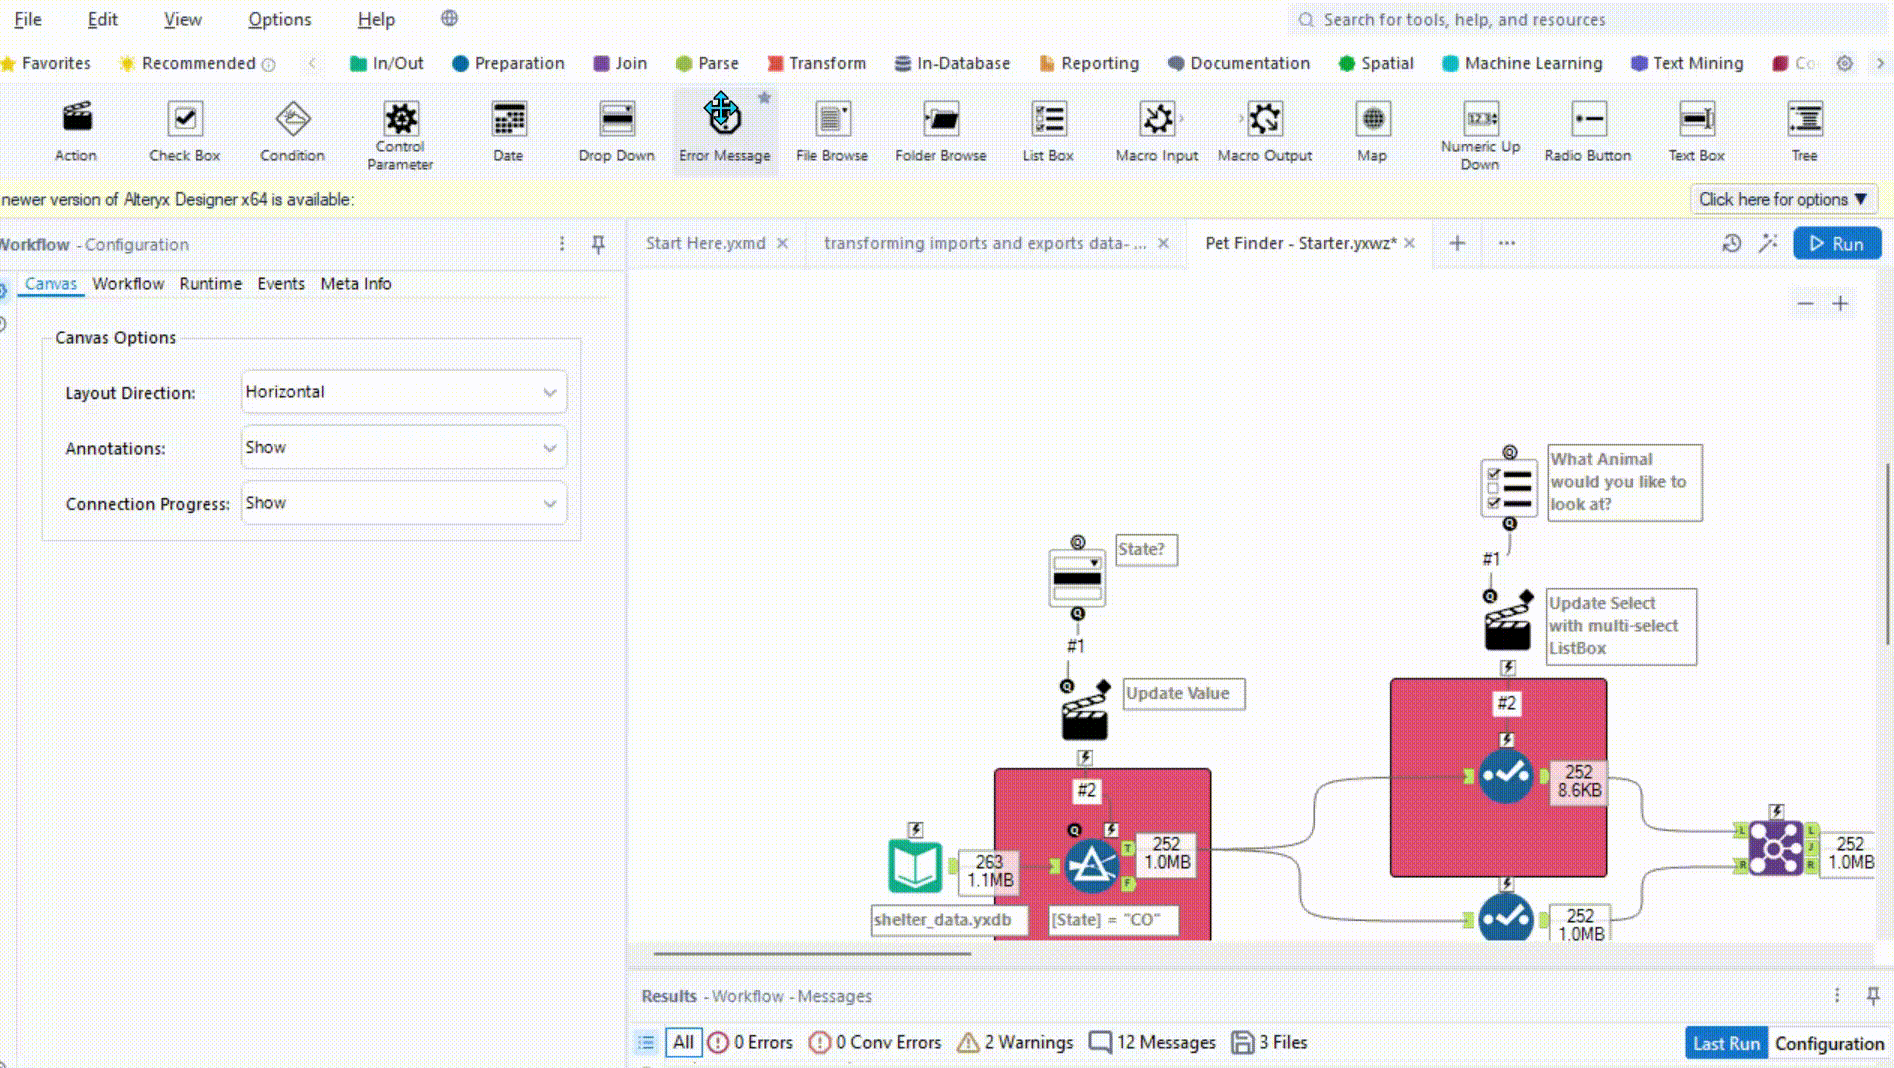This screenshot has height=1068, width=1894.
Task: Click the Select tool in red container
Action: tap(1506, 776)
